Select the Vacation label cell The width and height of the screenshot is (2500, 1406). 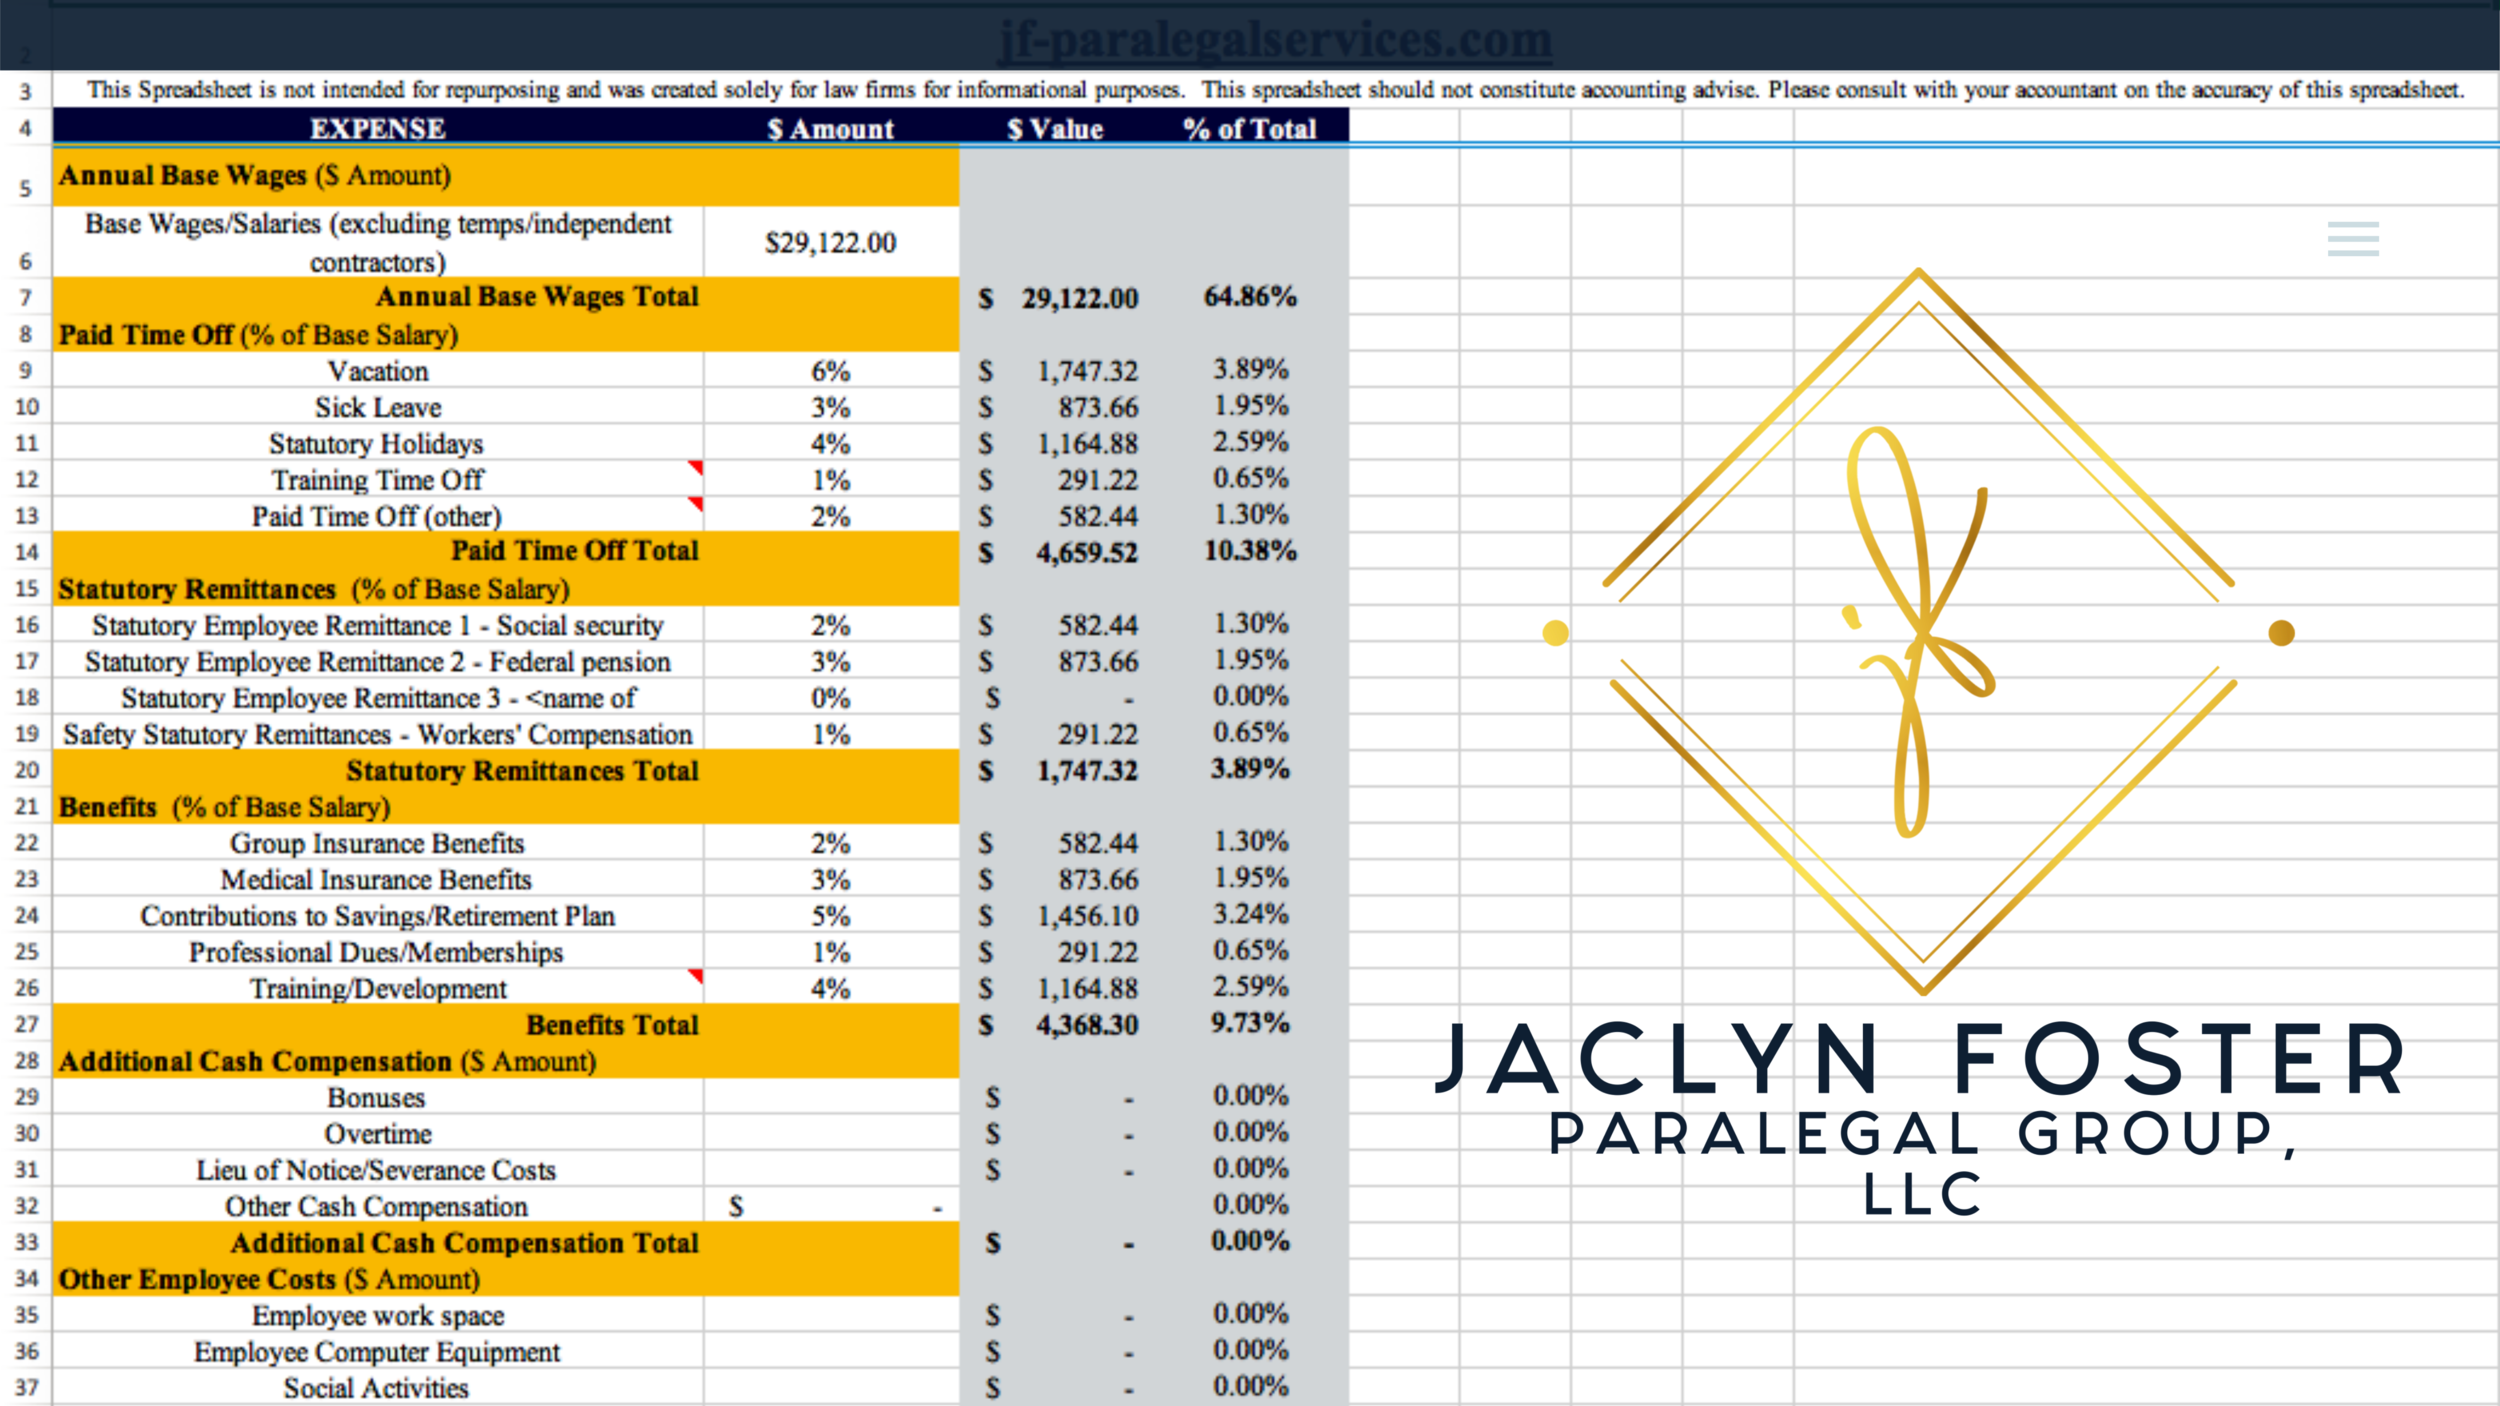coord(378,371)
